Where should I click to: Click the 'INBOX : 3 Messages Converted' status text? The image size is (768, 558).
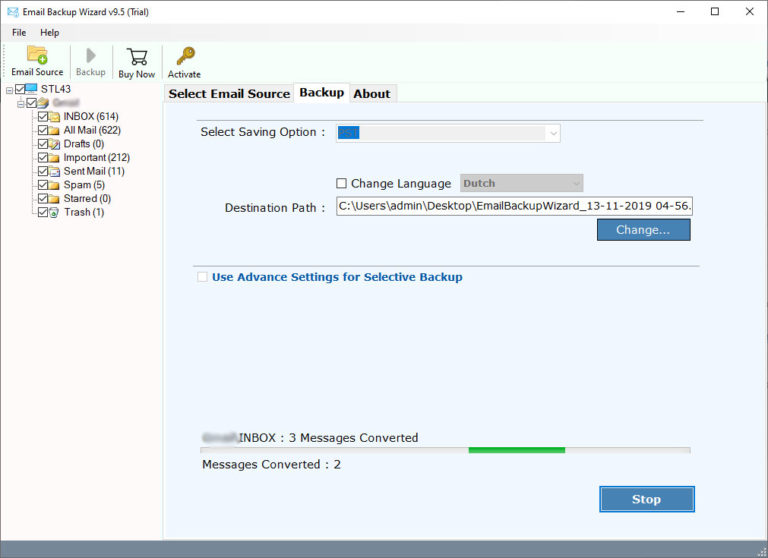329,437
